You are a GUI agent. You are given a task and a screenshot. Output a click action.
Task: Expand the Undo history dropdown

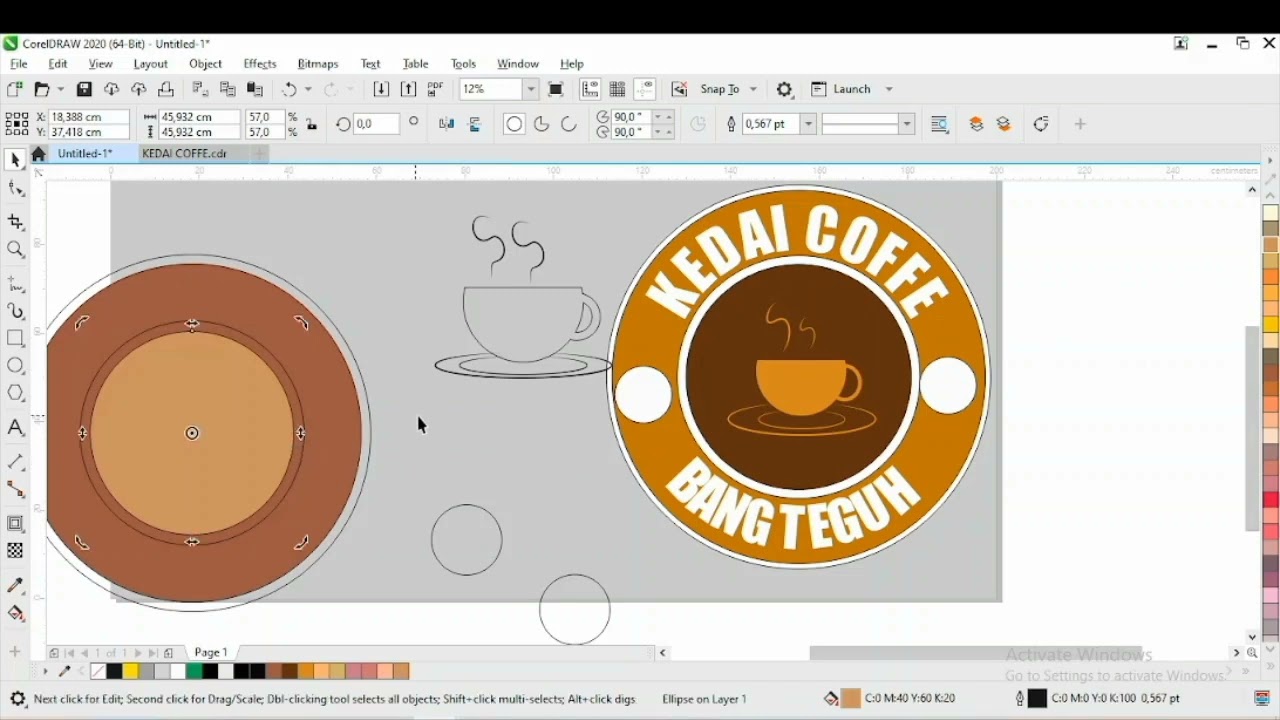(307, 90)
